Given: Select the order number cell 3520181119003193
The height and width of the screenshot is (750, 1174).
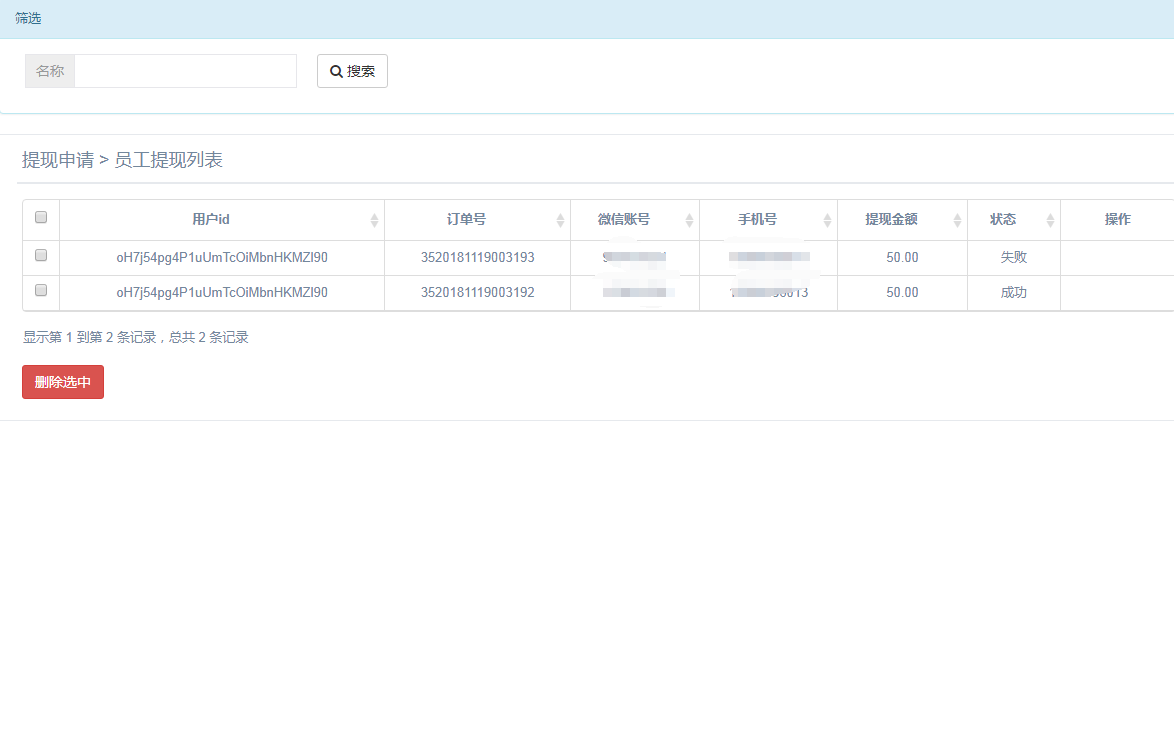Looking at the screenshot, I should 477,258.
